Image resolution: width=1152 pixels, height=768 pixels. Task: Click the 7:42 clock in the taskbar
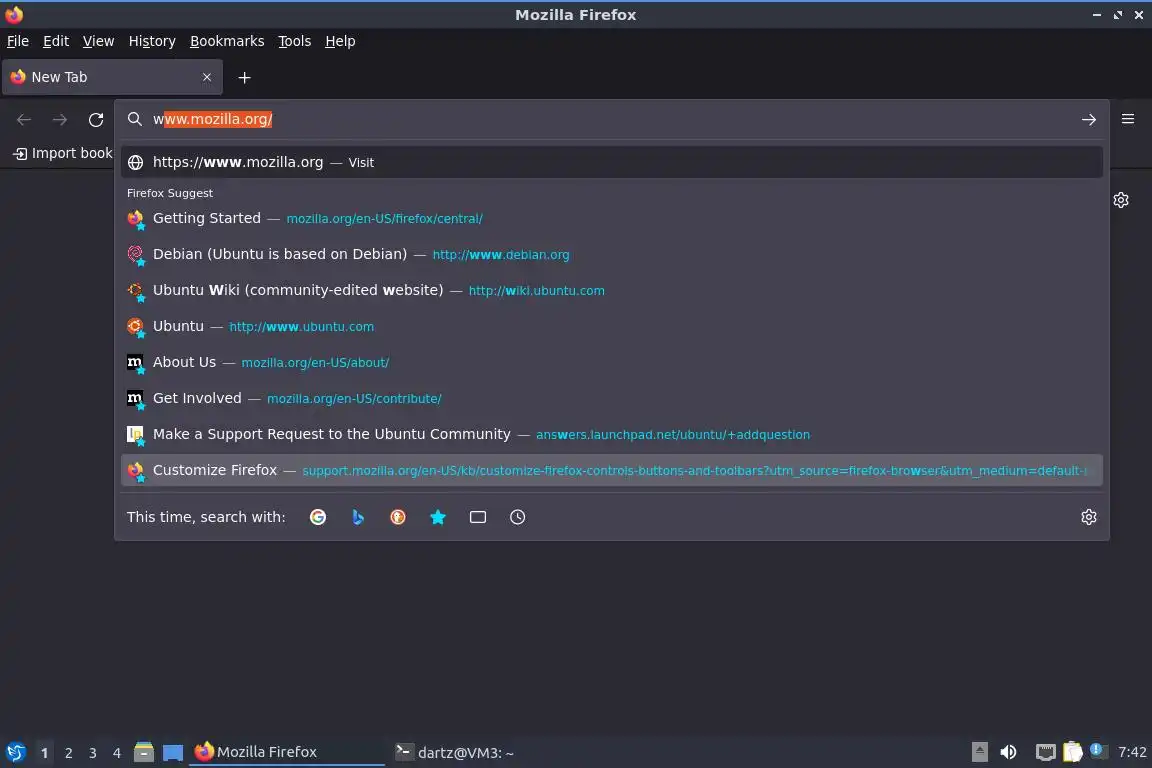tap(1131, 752)
